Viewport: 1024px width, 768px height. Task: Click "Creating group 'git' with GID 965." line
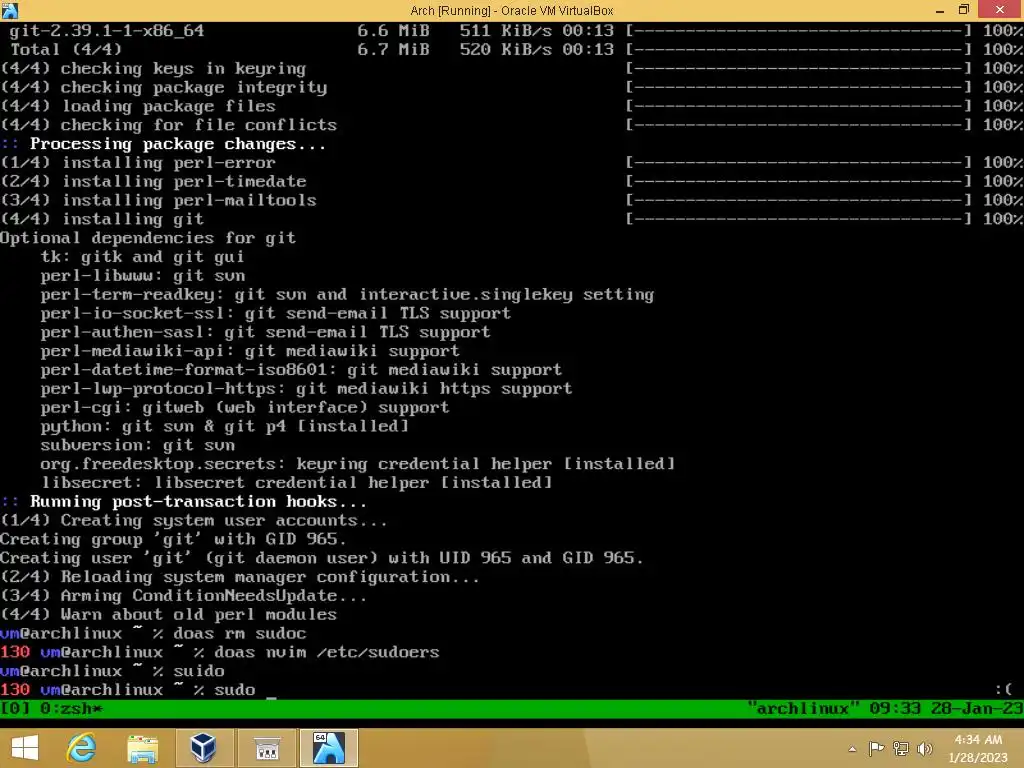(173, 539)
